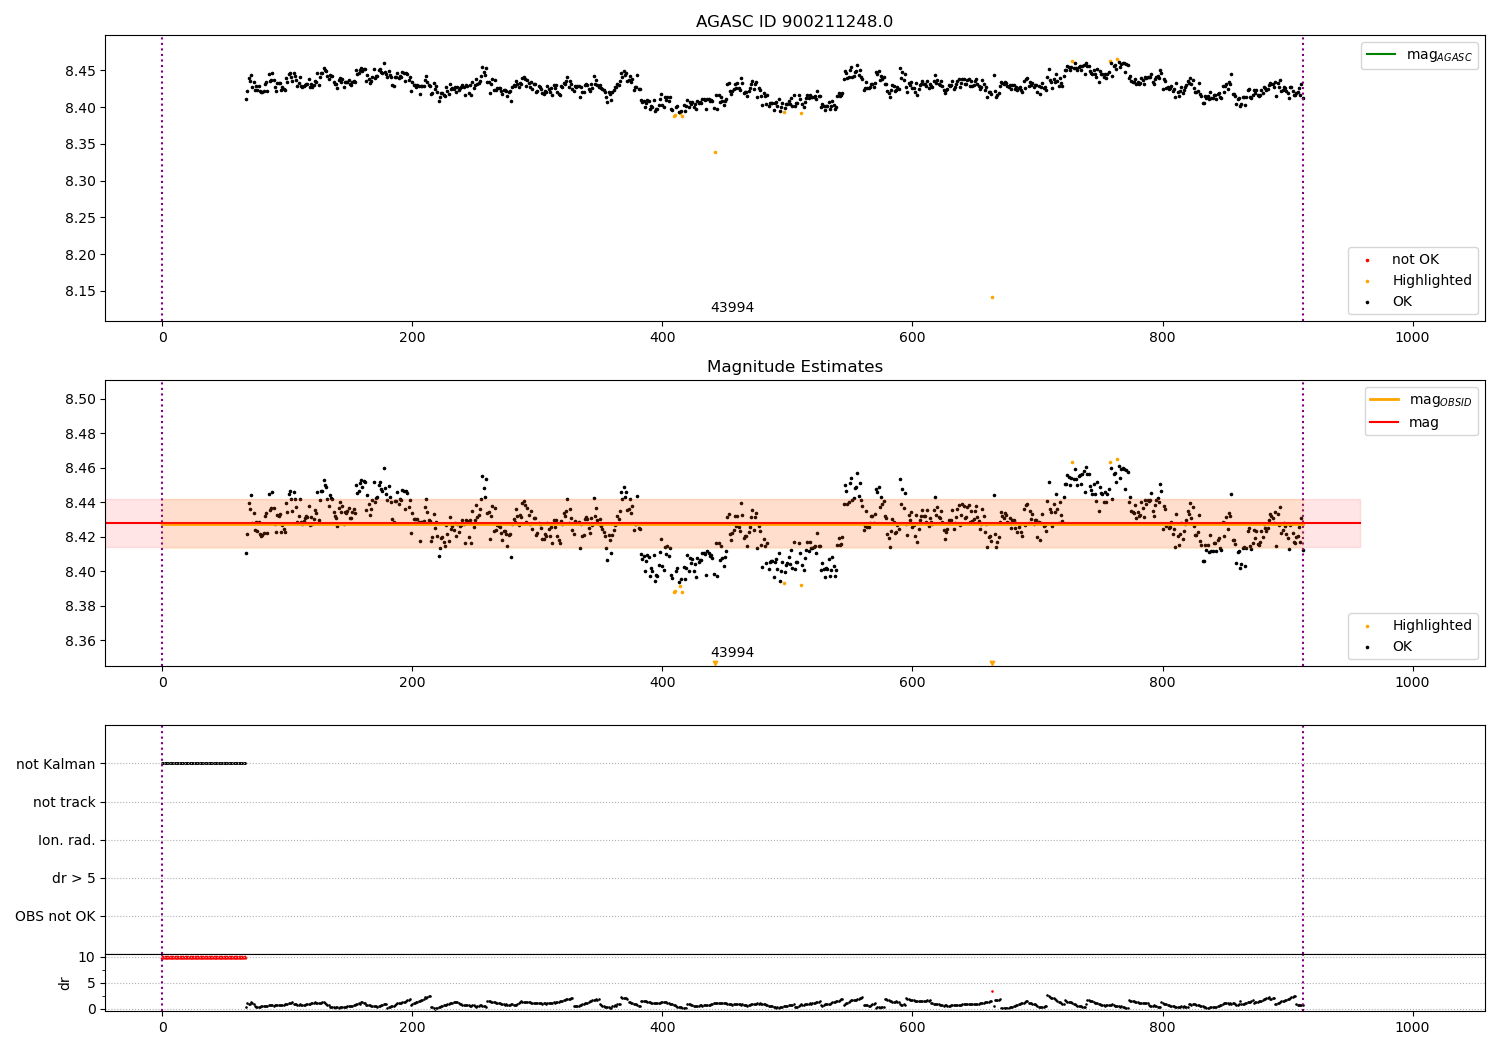Click the 43994 label in Magnitude Estimates plot
1500x1050 pixels.
pos(732,652)
